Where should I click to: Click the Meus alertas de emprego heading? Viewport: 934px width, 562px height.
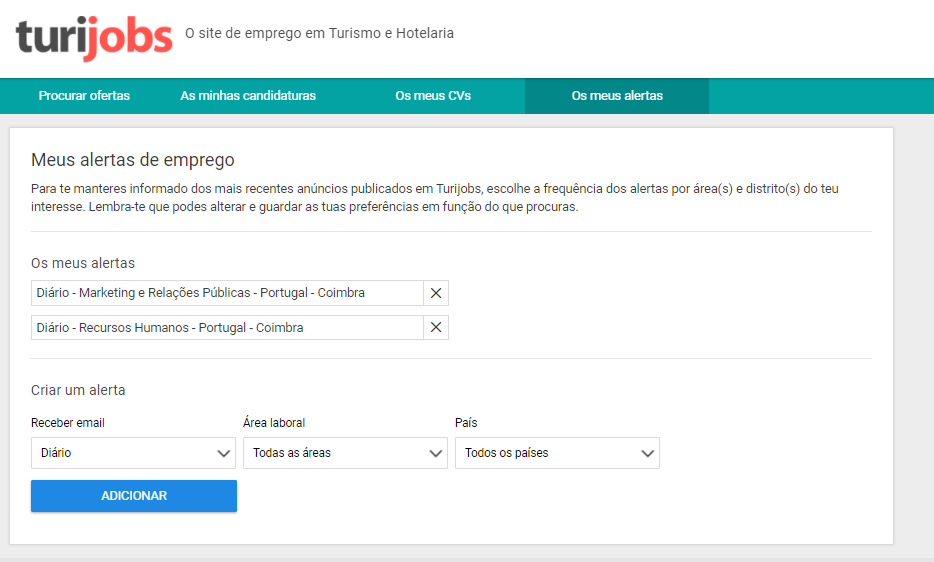point(133,160)
